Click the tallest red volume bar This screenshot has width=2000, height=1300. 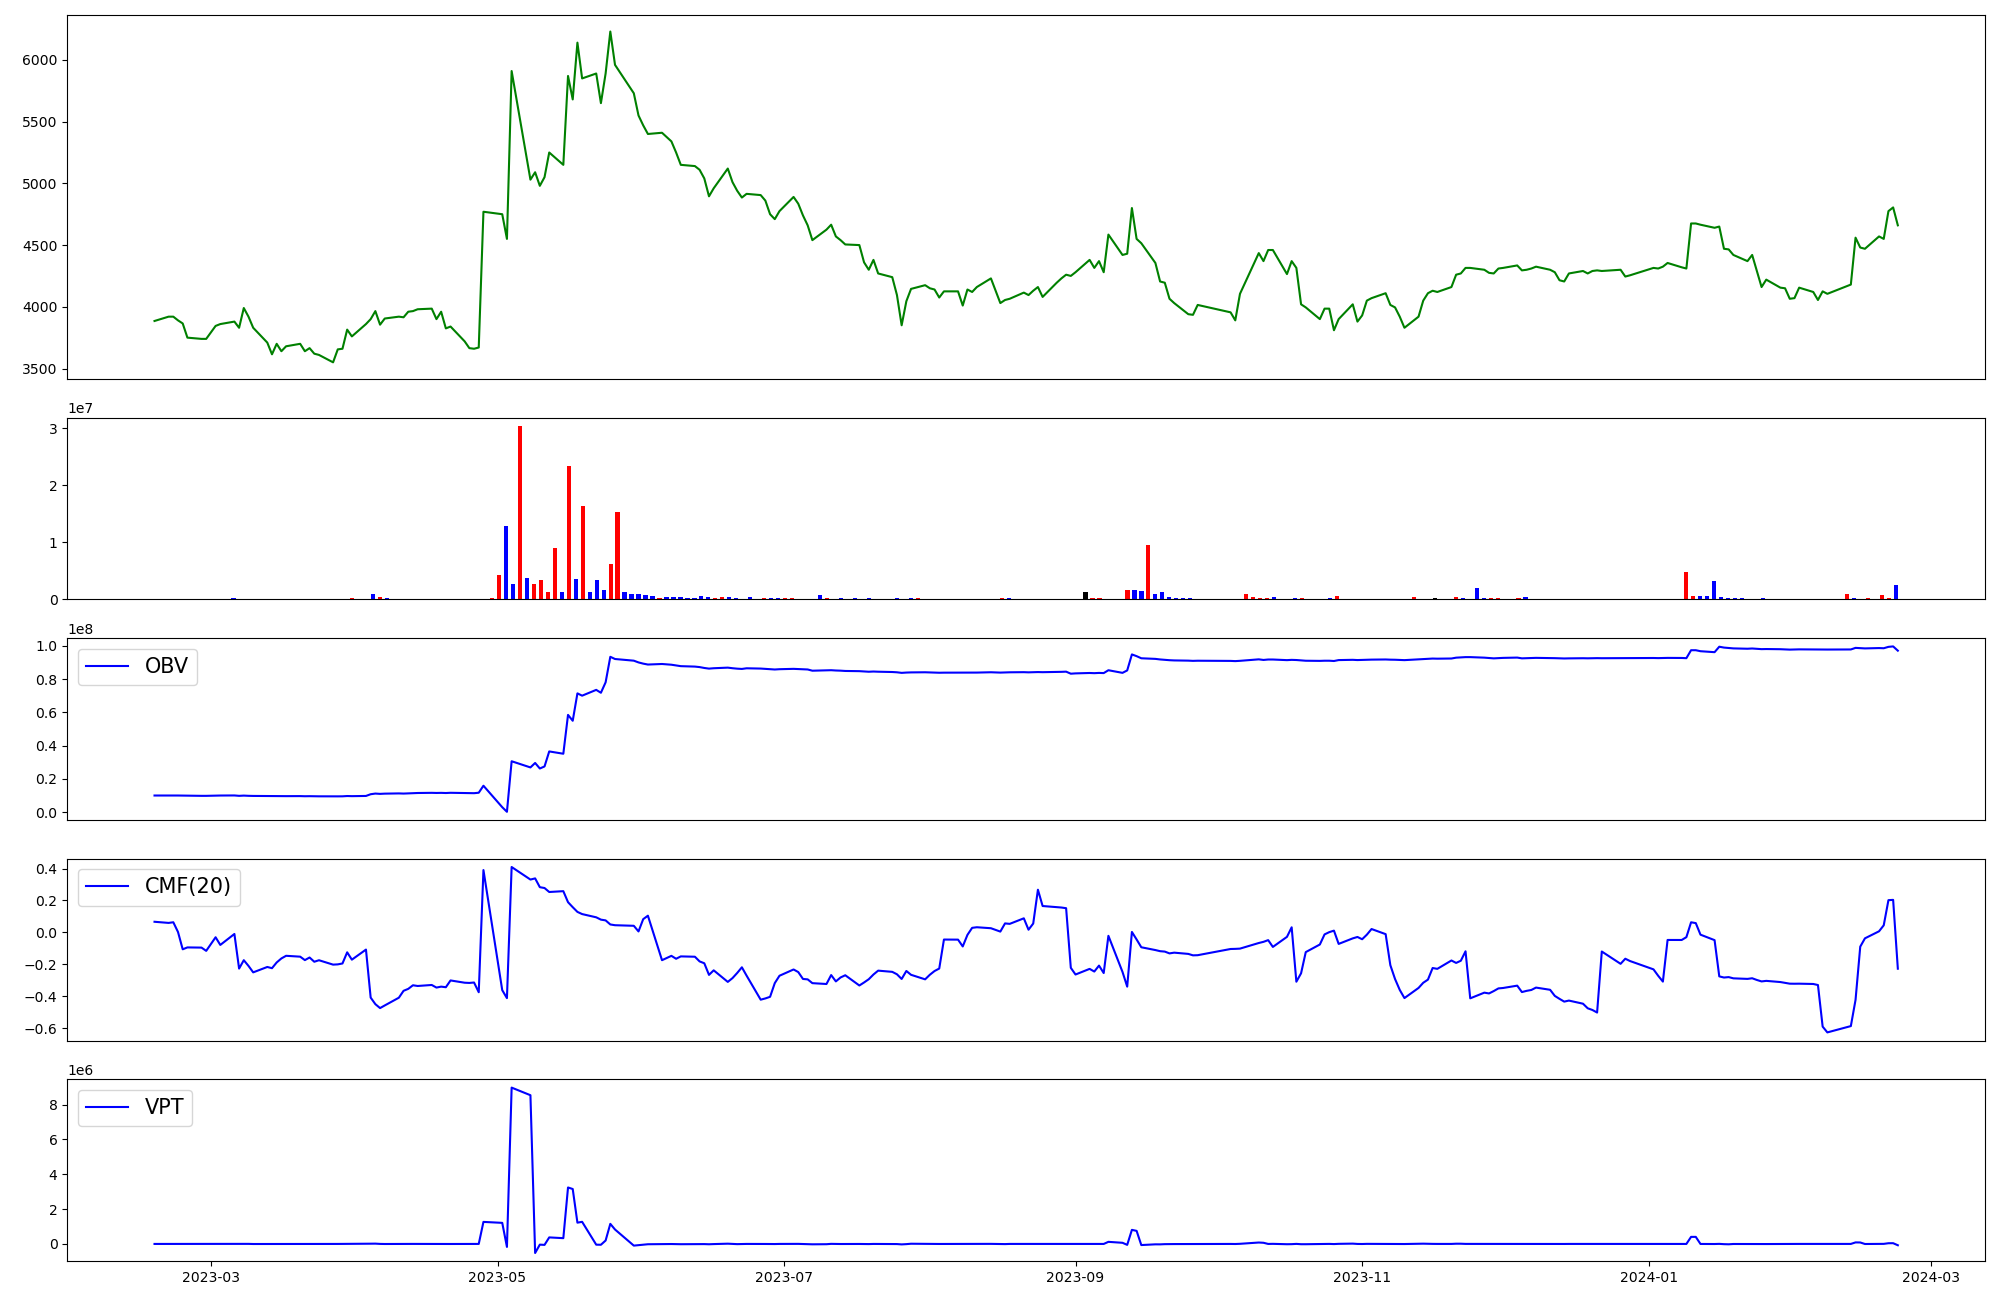(x=520, y=512)
